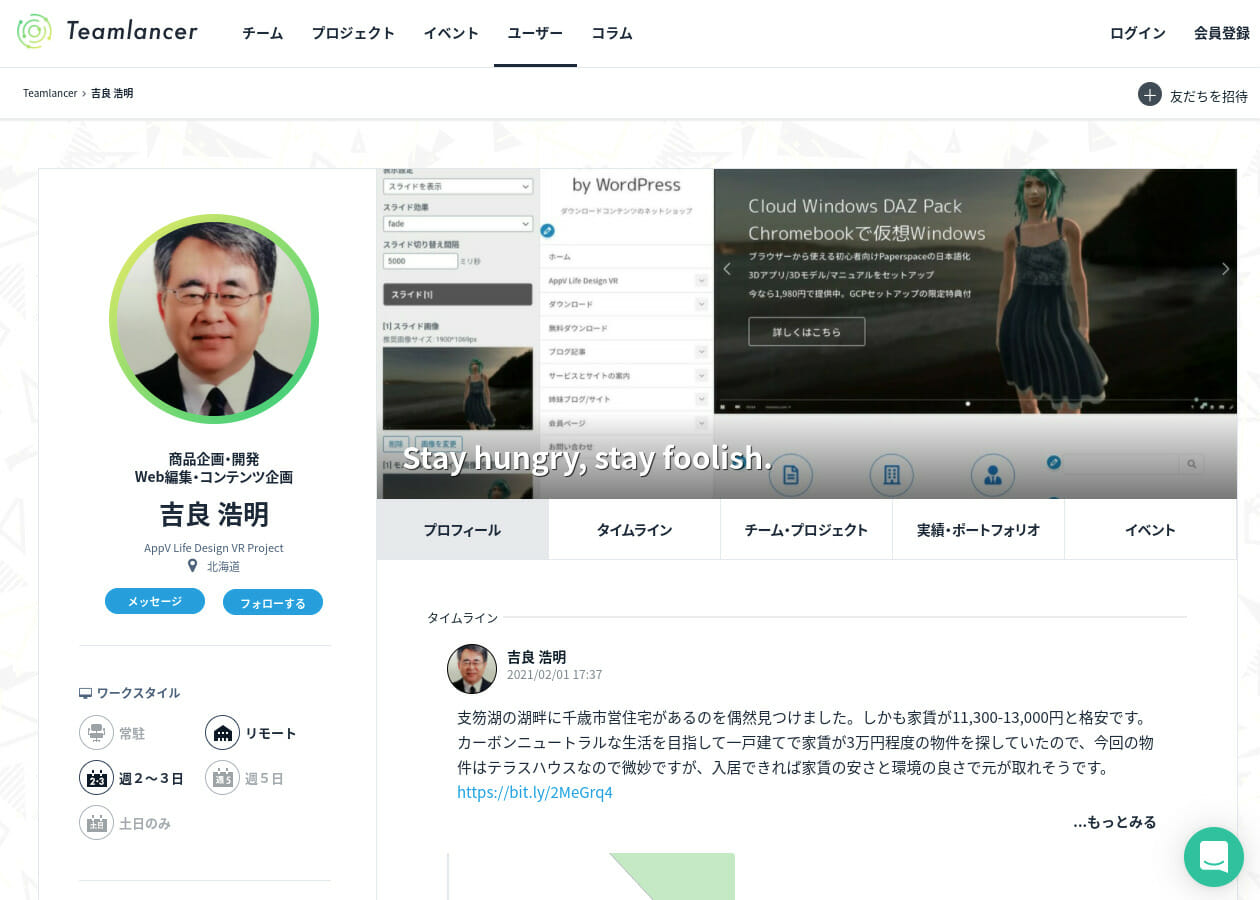Screen dimensions: 1260x900
Task: Switch to the 実績・ポートフォリオ tab
Action: click(x=979, y=529)
